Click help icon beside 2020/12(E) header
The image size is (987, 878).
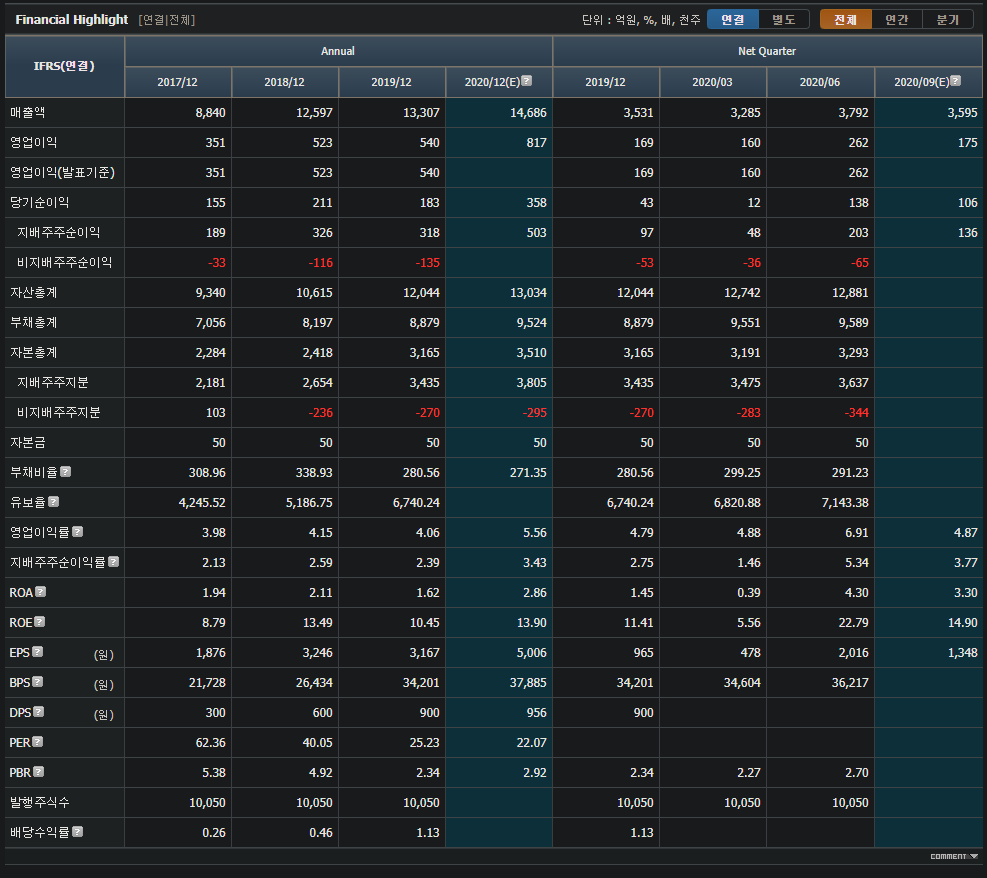click(527, 81)
